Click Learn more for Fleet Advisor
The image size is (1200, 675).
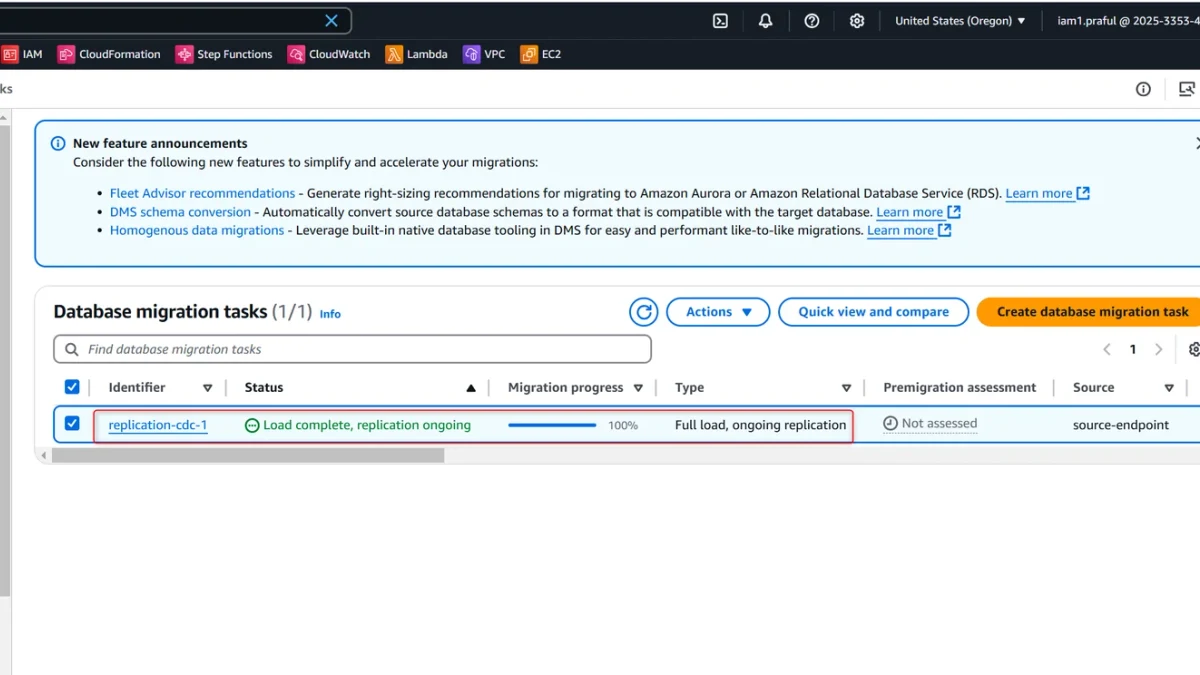pos(1047,193)
